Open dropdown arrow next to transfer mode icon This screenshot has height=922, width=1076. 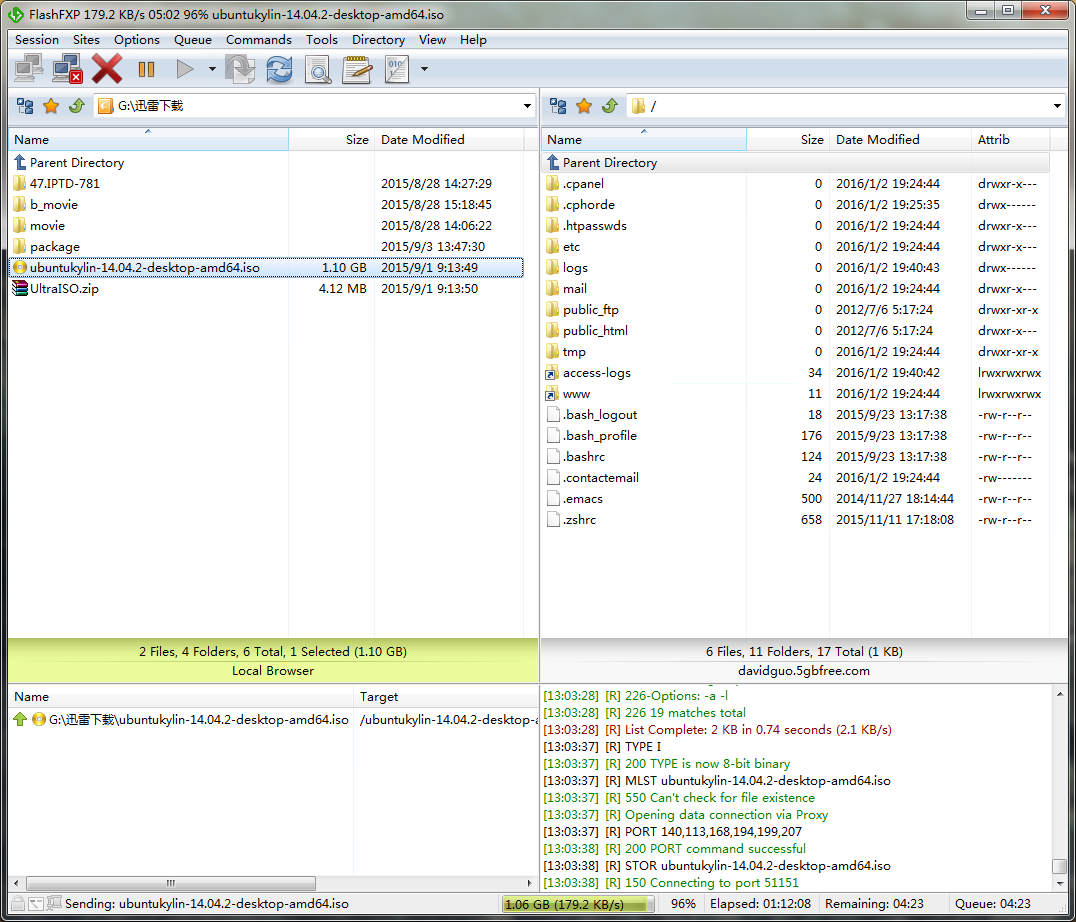click(x=424, y=69)
